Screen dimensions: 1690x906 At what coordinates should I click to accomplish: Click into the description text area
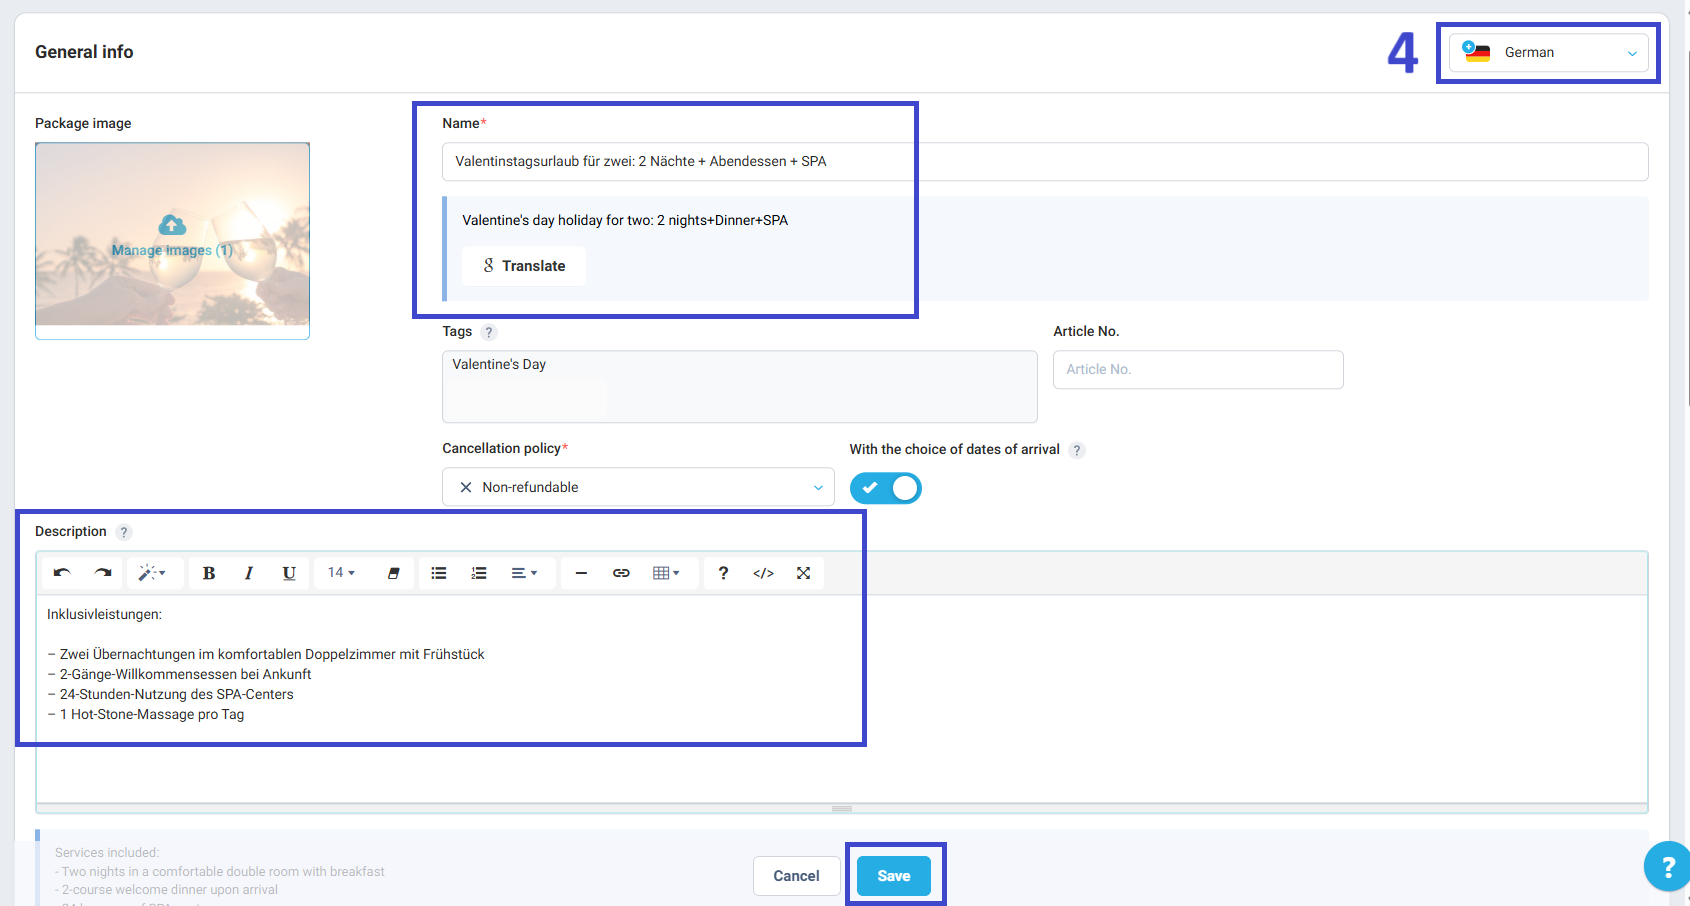coord(842,698)
